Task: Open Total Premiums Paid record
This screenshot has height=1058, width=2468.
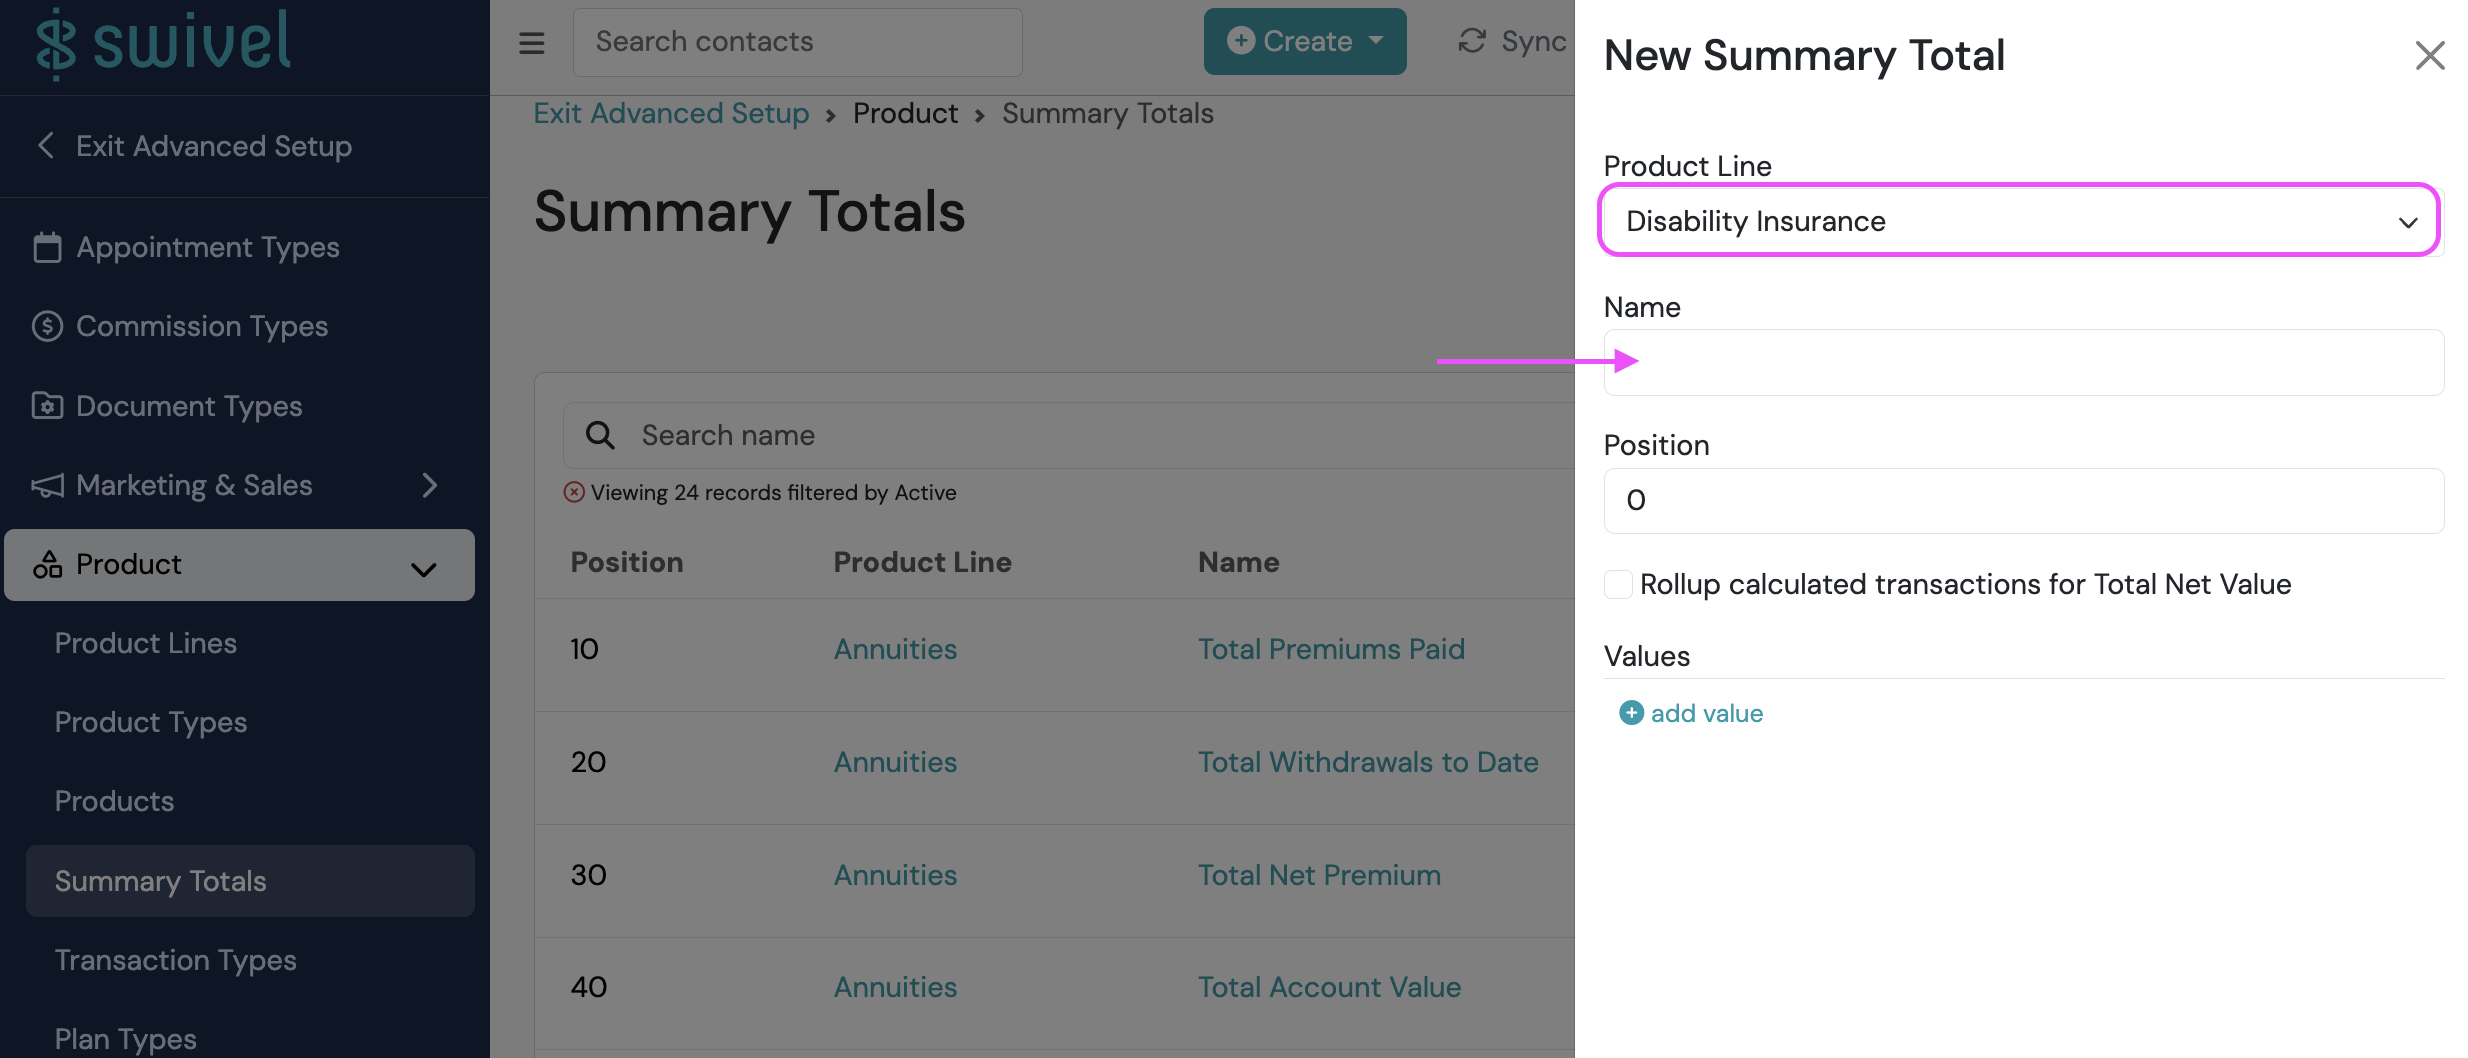Action: pos(1331,649)
